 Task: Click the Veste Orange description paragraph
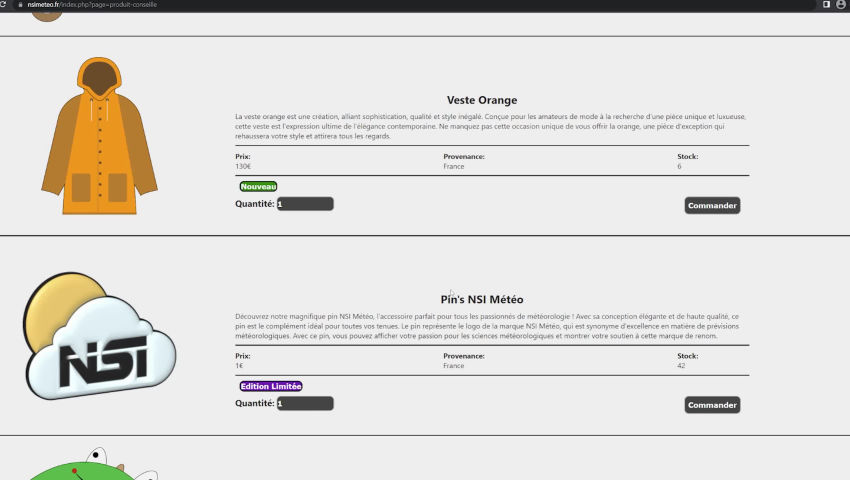pos(490,126)
